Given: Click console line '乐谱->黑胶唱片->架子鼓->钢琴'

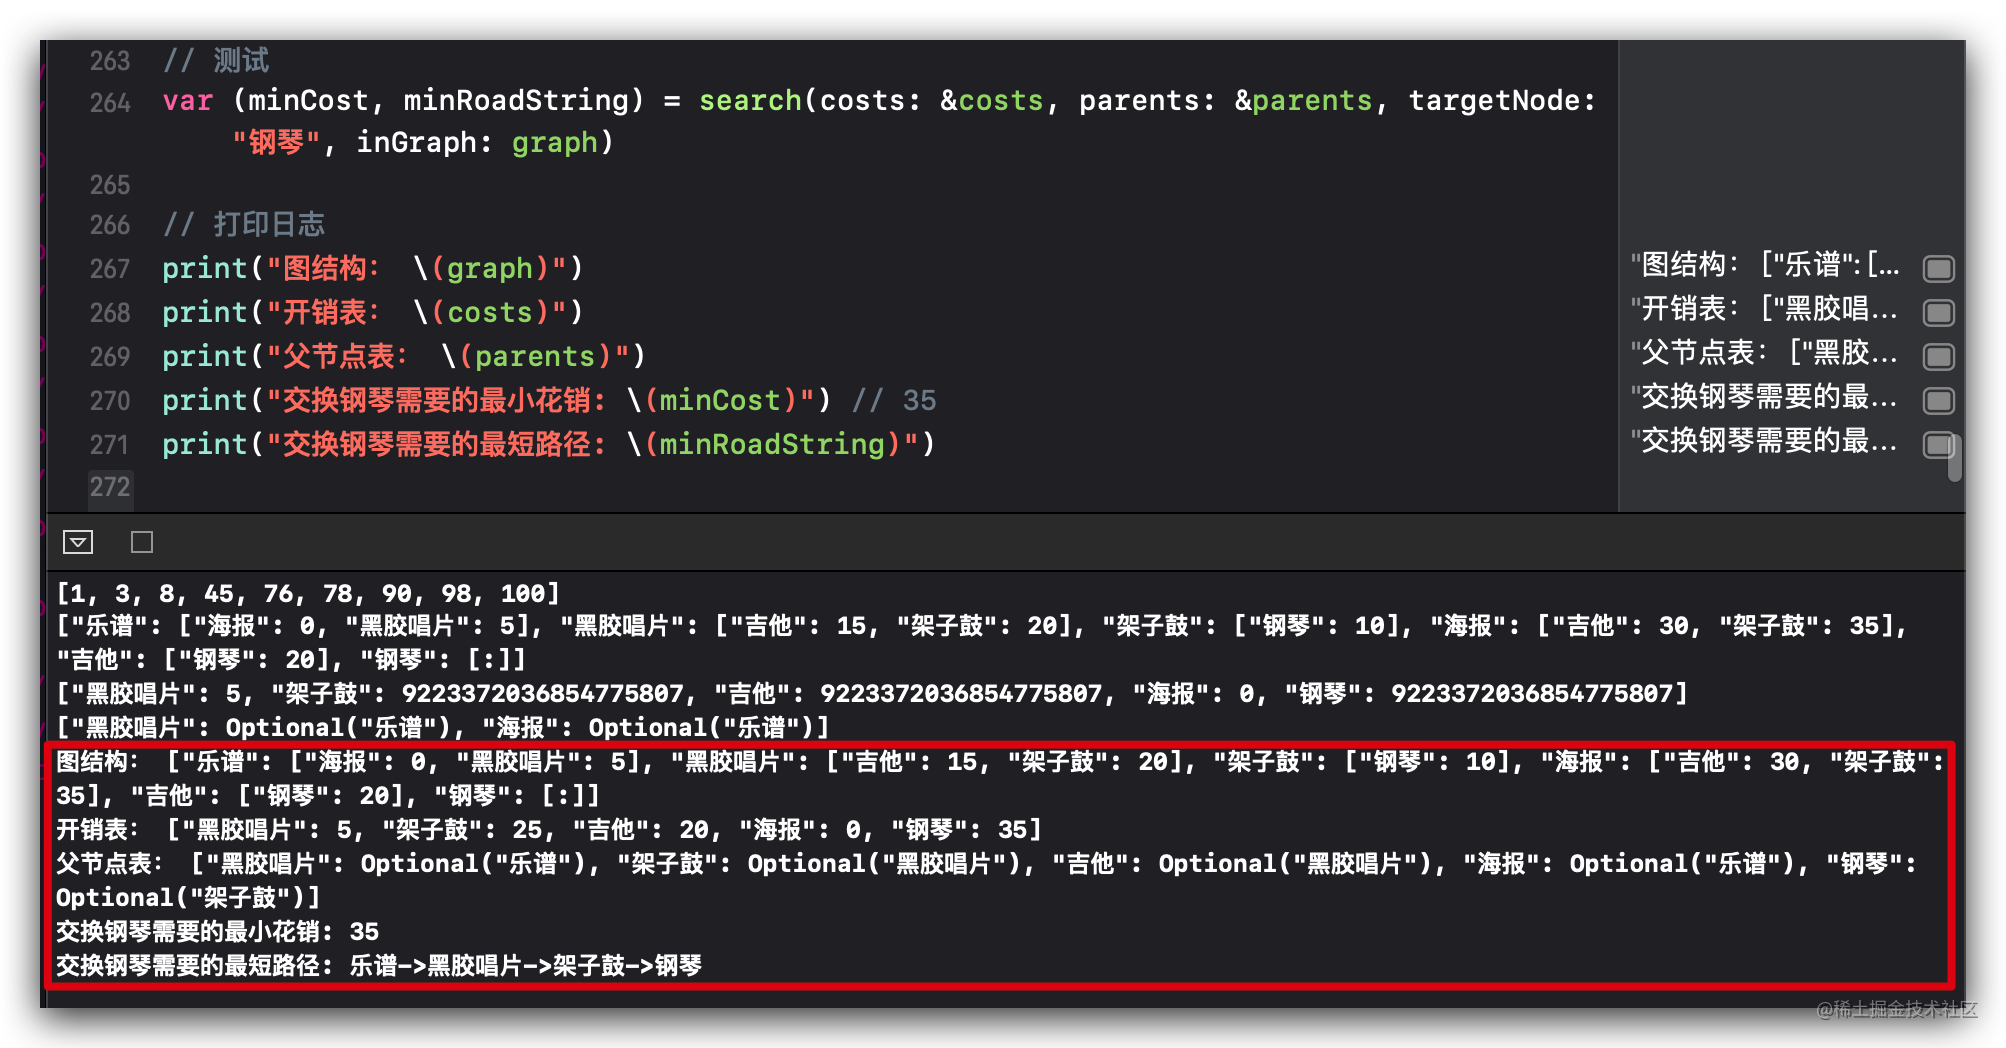Looking at the screenshot, I should (x=526, y=965).
